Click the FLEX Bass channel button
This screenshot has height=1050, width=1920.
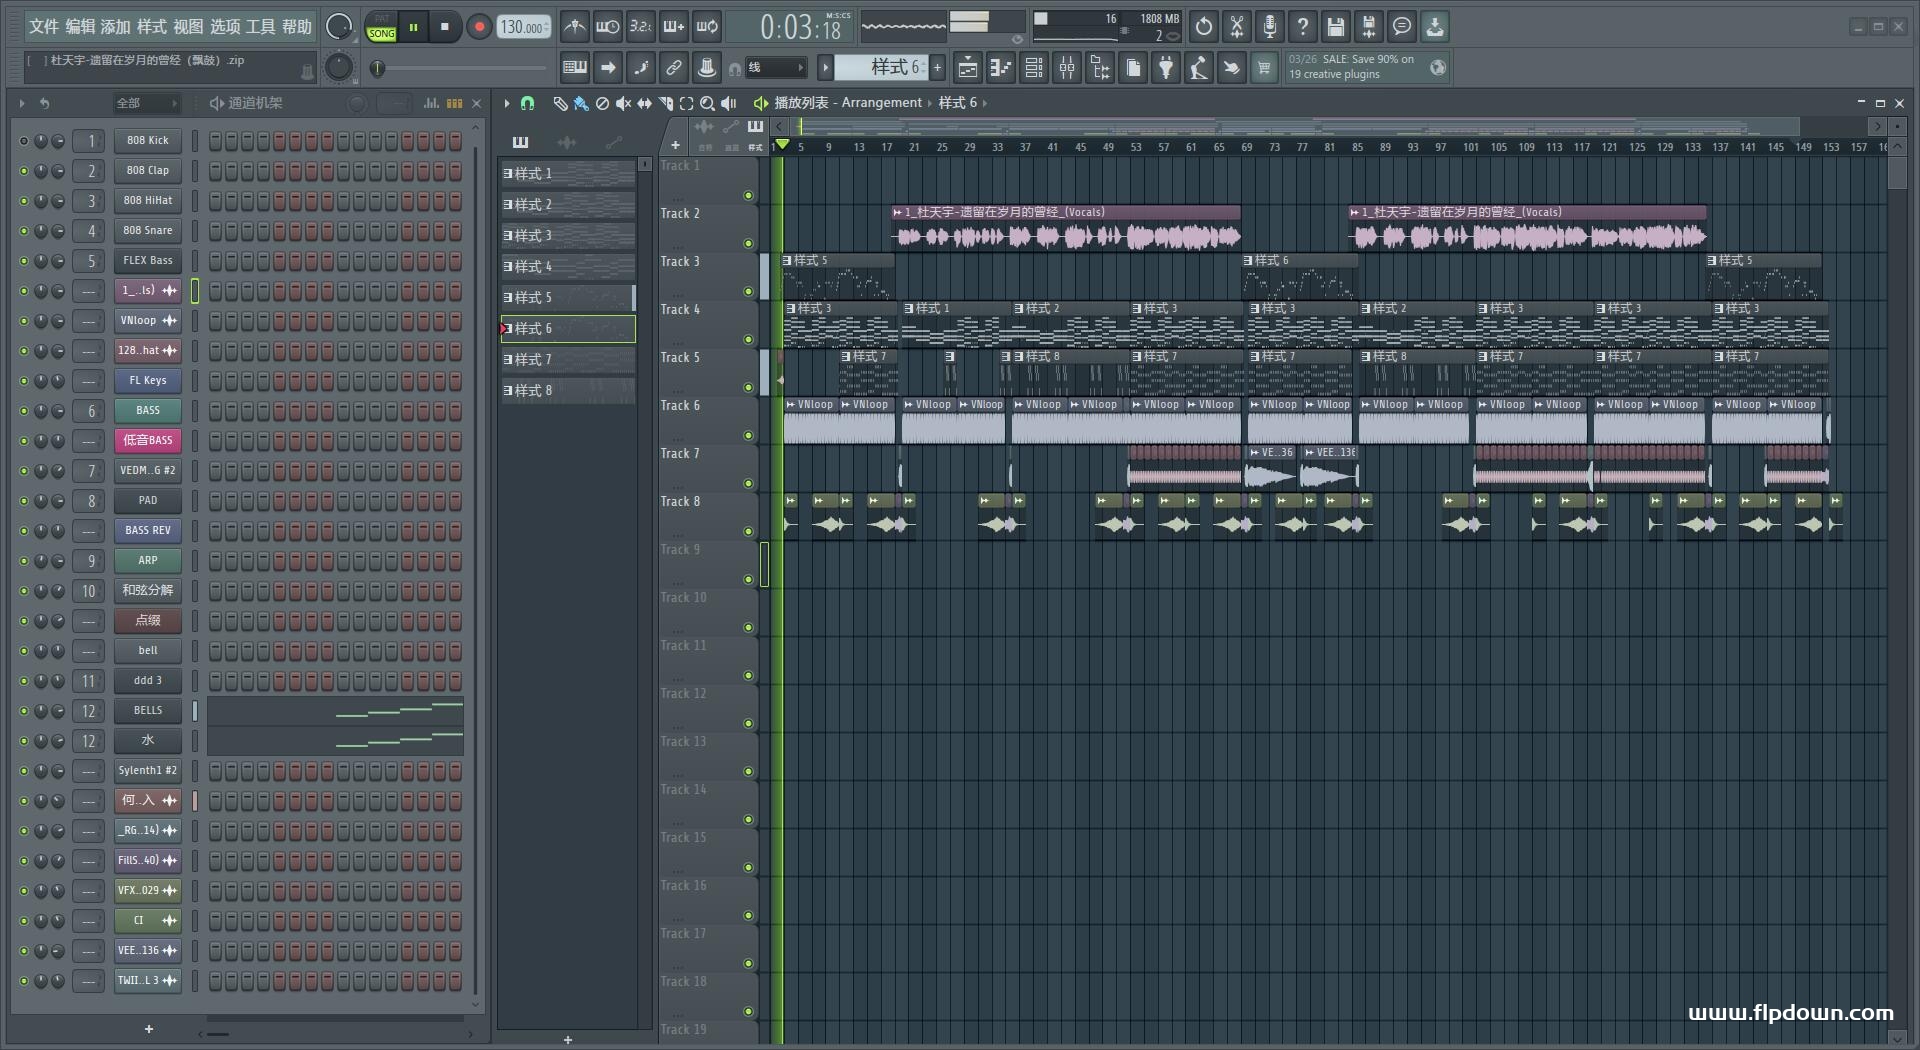(148, 261)
